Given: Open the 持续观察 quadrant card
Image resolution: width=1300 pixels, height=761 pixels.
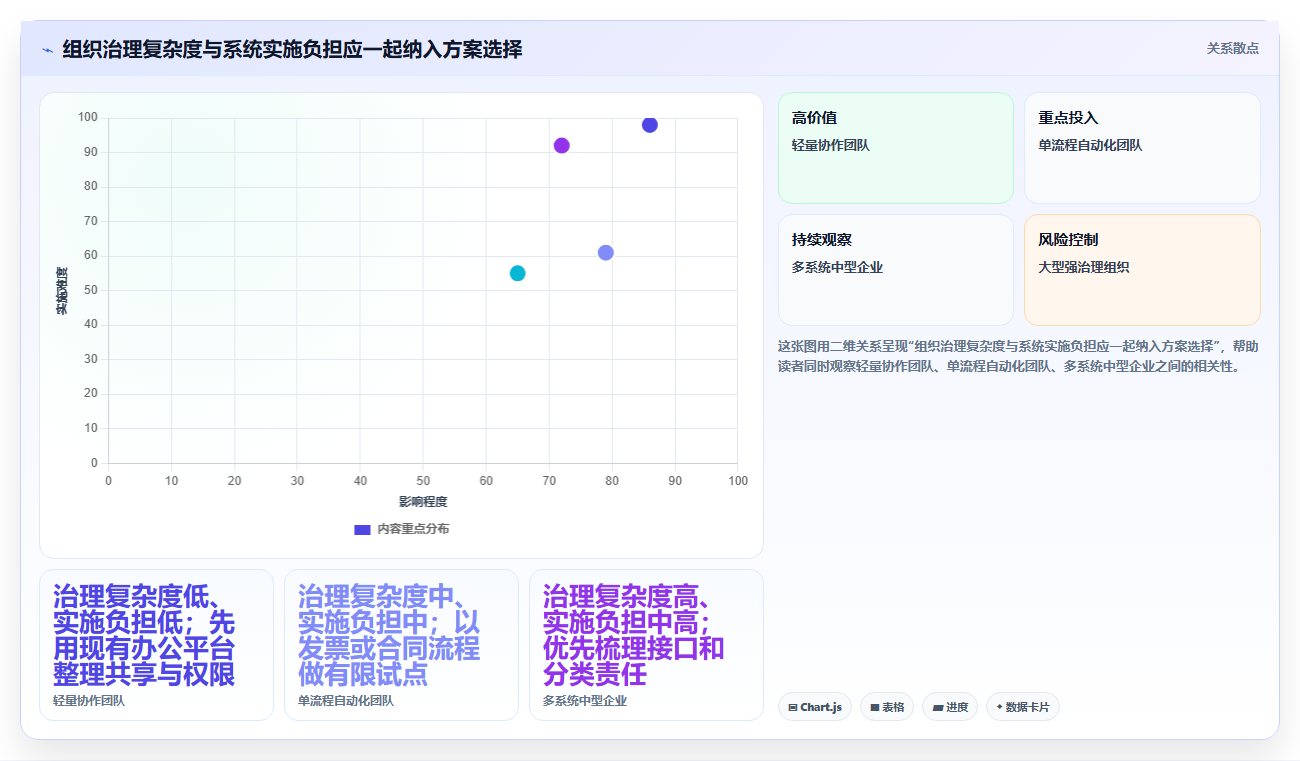Looking at the screenshot, I should pyautogui.click(x=896, y=270).
